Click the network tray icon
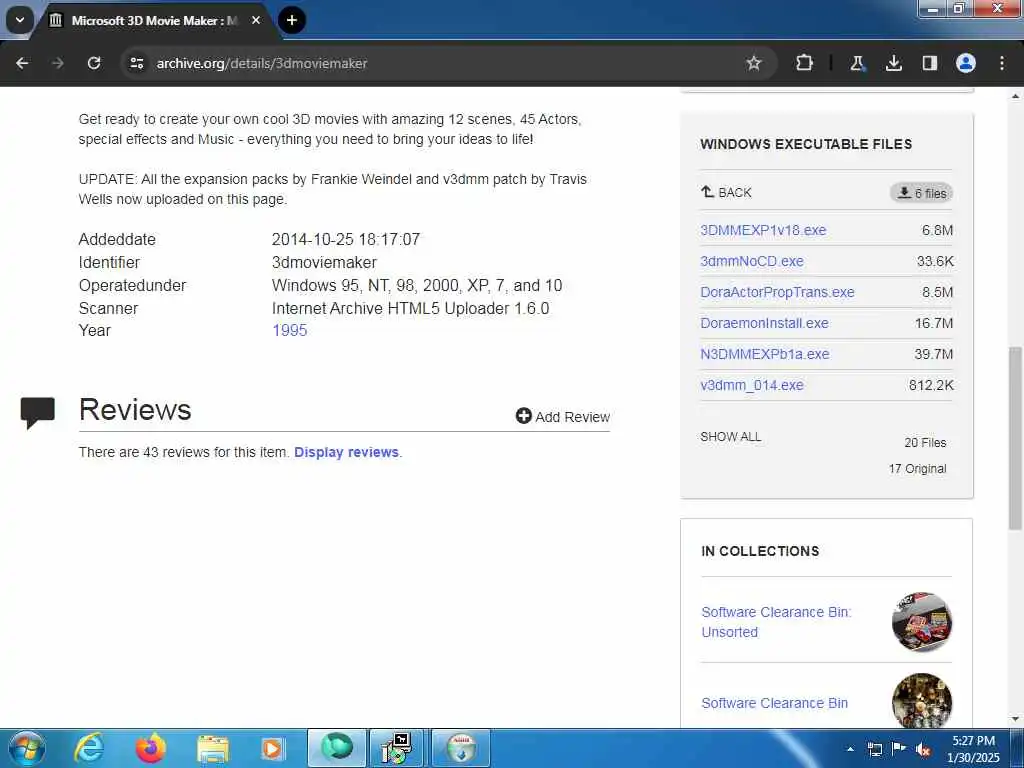1024x768 pixels. pos(875,749)
